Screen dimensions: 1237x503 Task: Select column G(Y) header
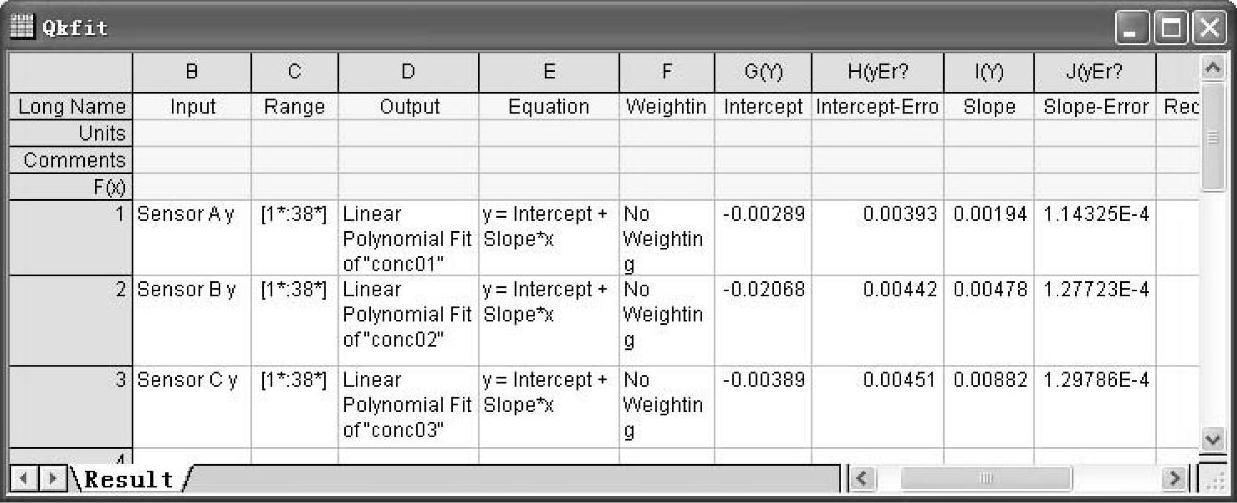click(x=761, y=71)
